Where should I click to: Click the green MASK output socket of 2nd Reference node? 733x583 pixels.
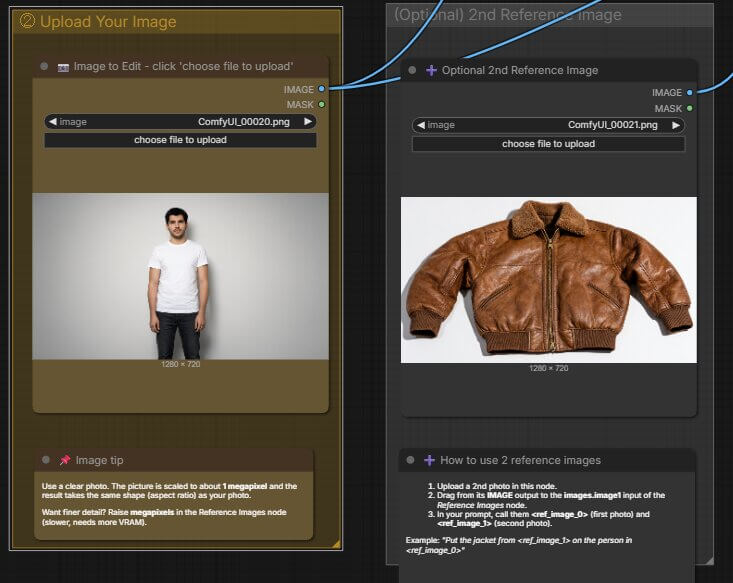pyautogui.click(x=690, y=108)
